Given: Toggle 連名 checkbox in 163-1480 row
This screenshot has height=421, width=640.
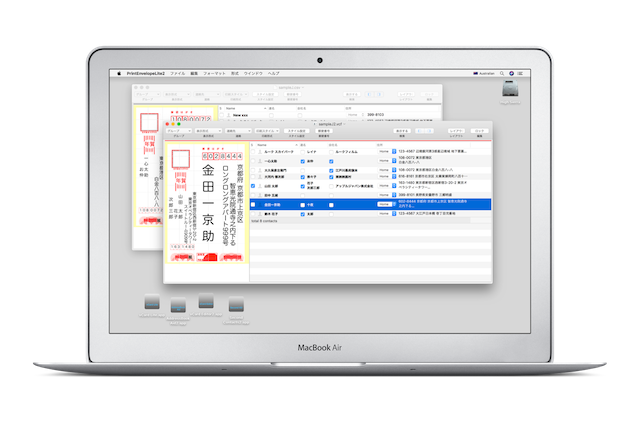Looking at the screenshot, I should [x=302, y=186].
